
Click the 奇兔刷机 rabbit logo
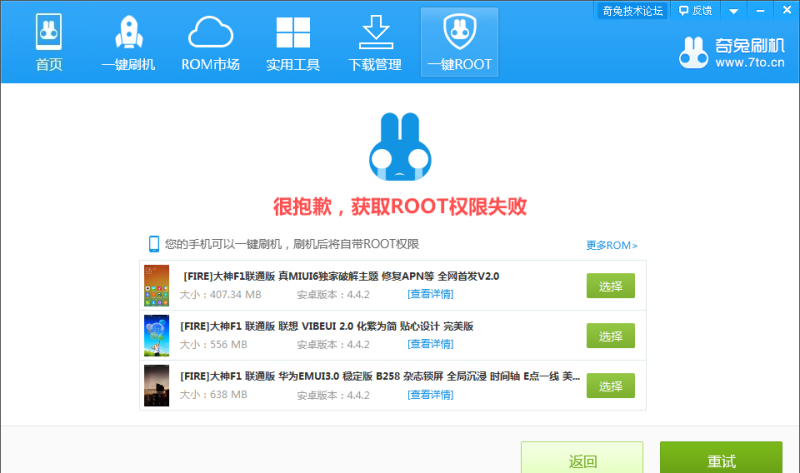(693, 53)
